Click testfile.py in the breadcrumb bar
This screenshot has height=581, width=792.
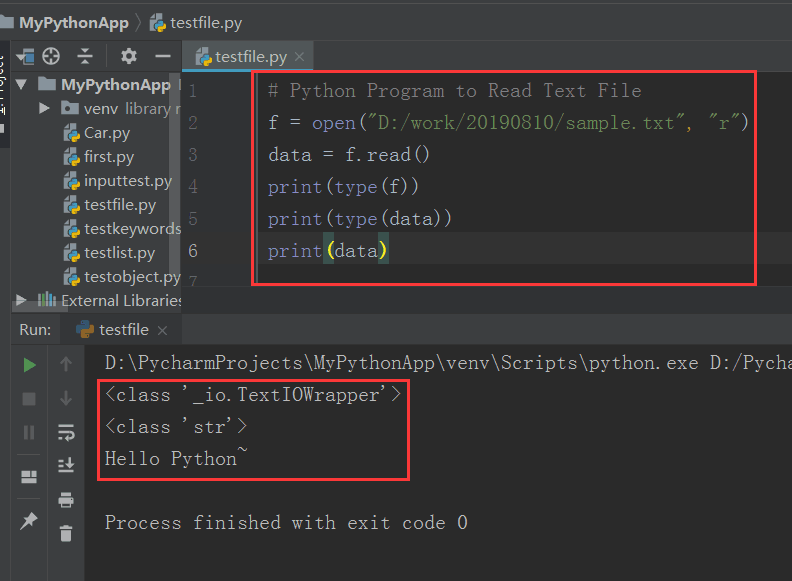pos(196,23)
